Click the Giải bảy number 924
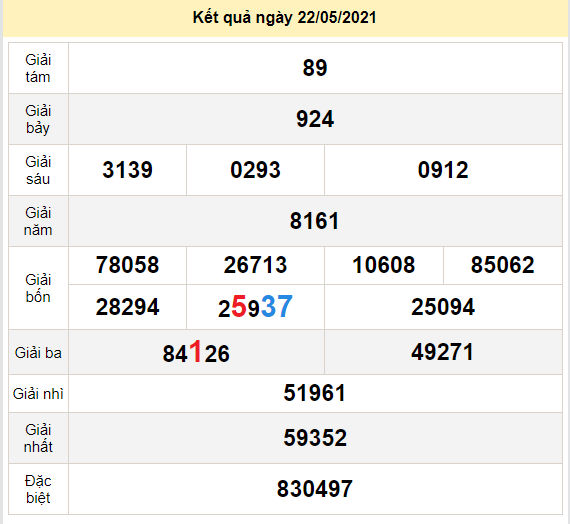 point(315,119)
